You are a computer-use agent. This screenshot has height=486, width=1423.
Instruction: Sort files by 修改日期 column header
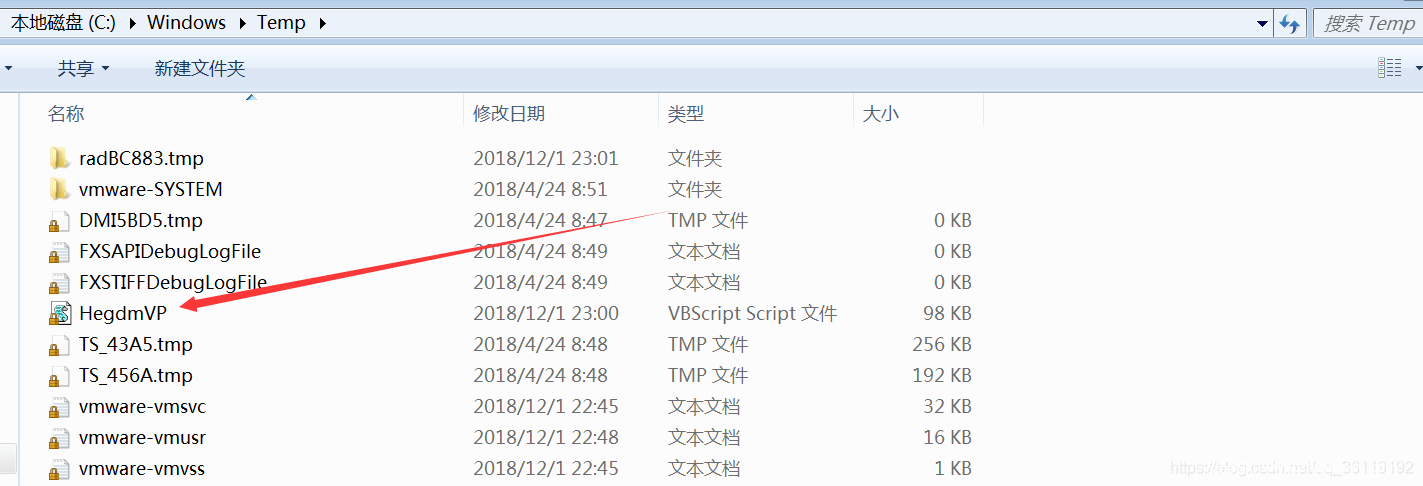509,114
